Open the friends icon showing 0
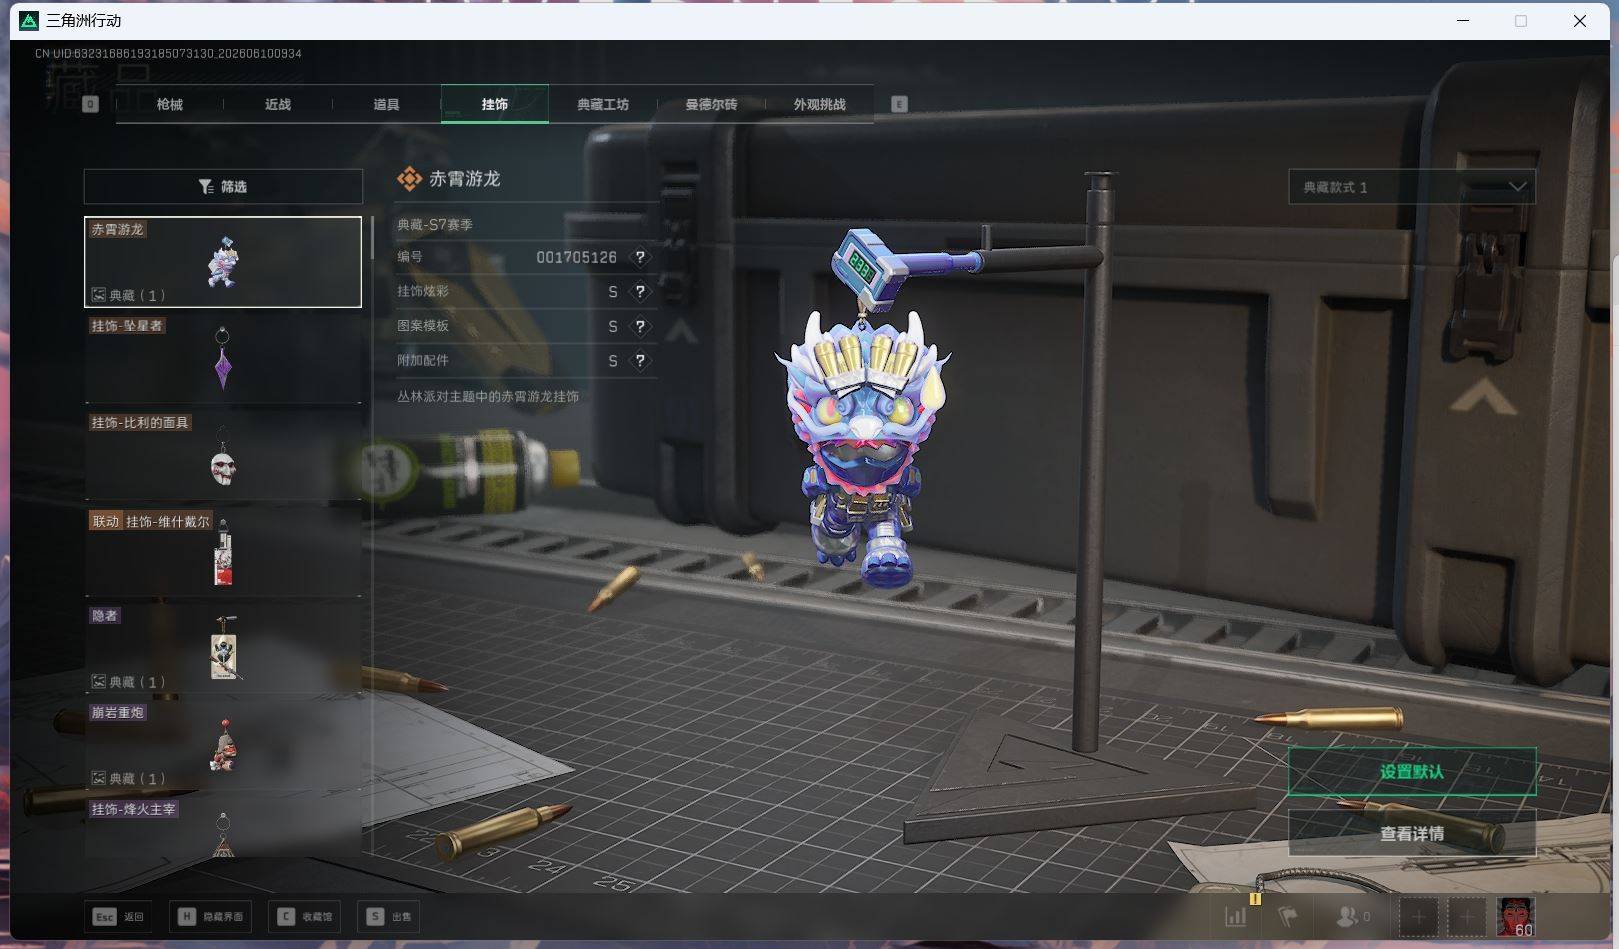This screenshot has height=949, width=1619. [x=1353, y=916]
